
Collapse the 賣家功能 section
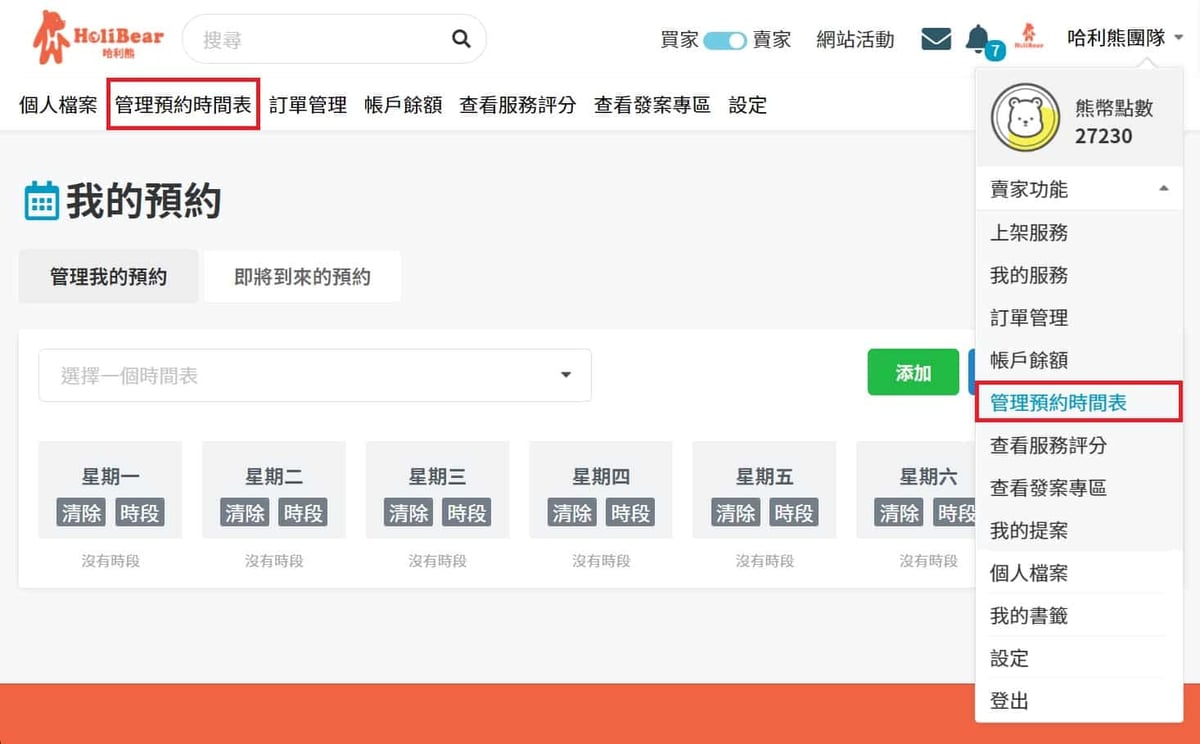[1163, 189]
